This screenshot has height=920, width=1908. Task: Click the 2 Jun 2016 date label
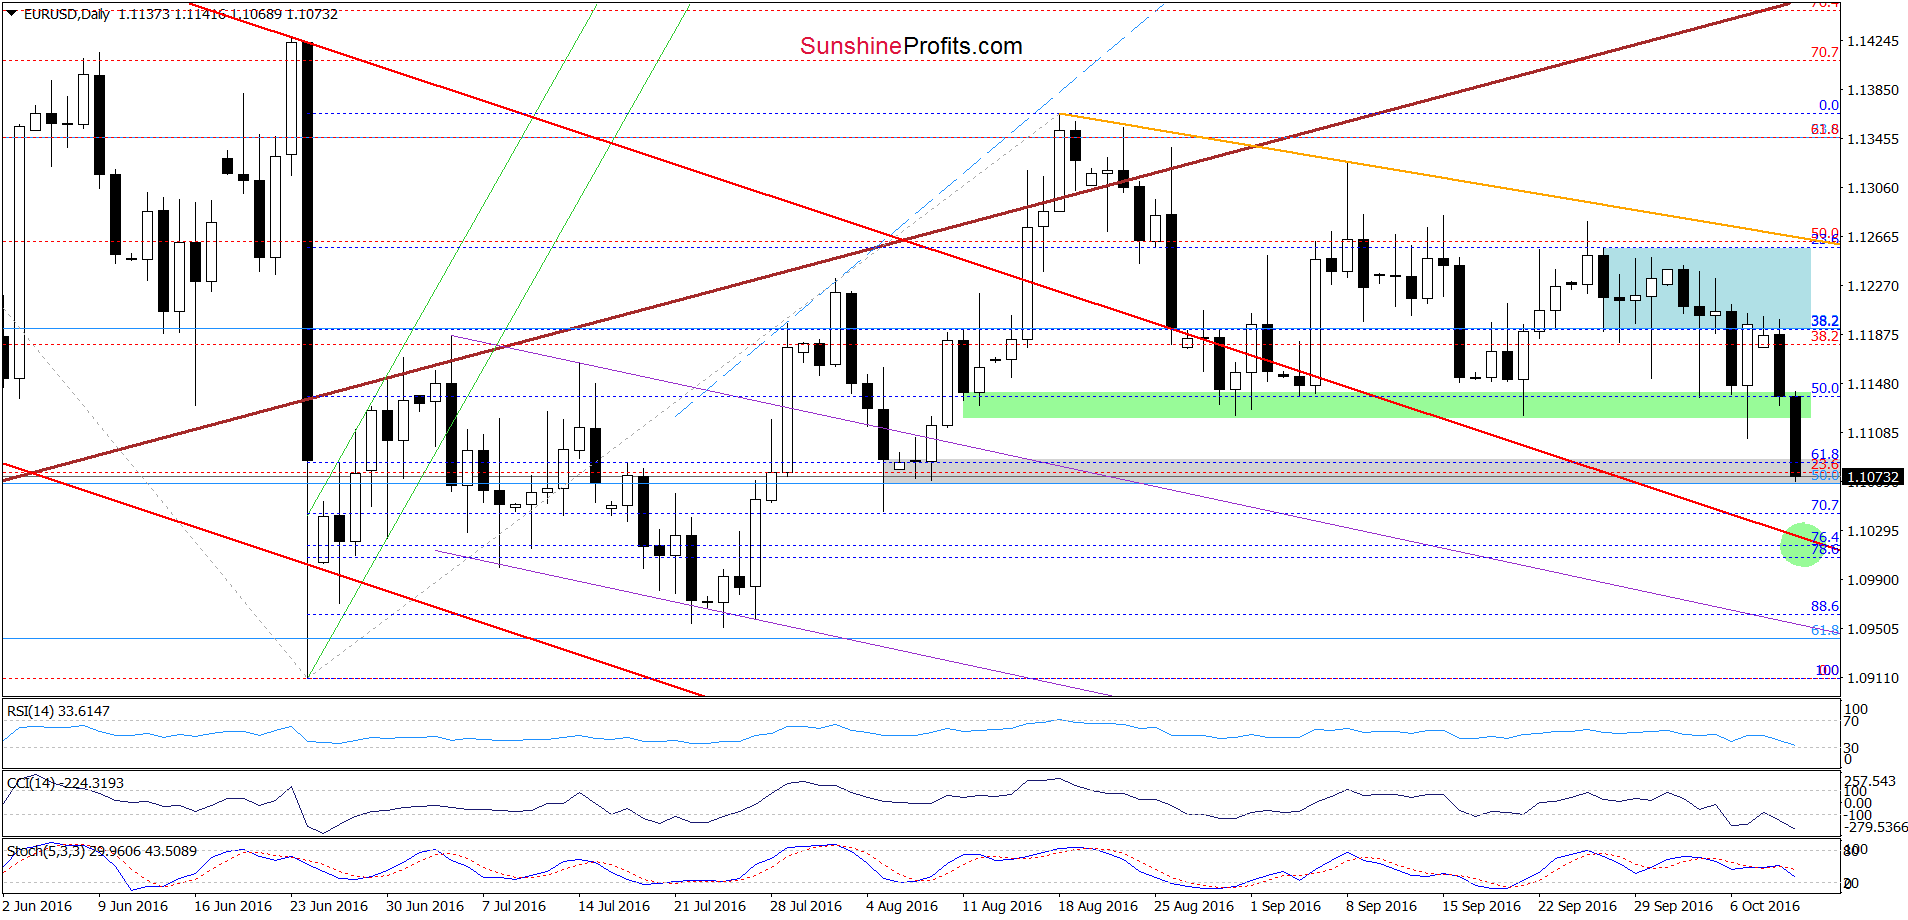tap(37, 906)
